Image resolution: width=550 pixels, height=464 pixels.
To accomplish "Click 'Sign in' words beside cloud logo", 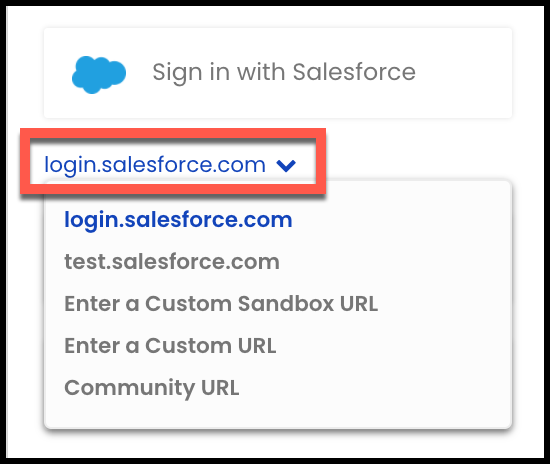I will [191, 73].
